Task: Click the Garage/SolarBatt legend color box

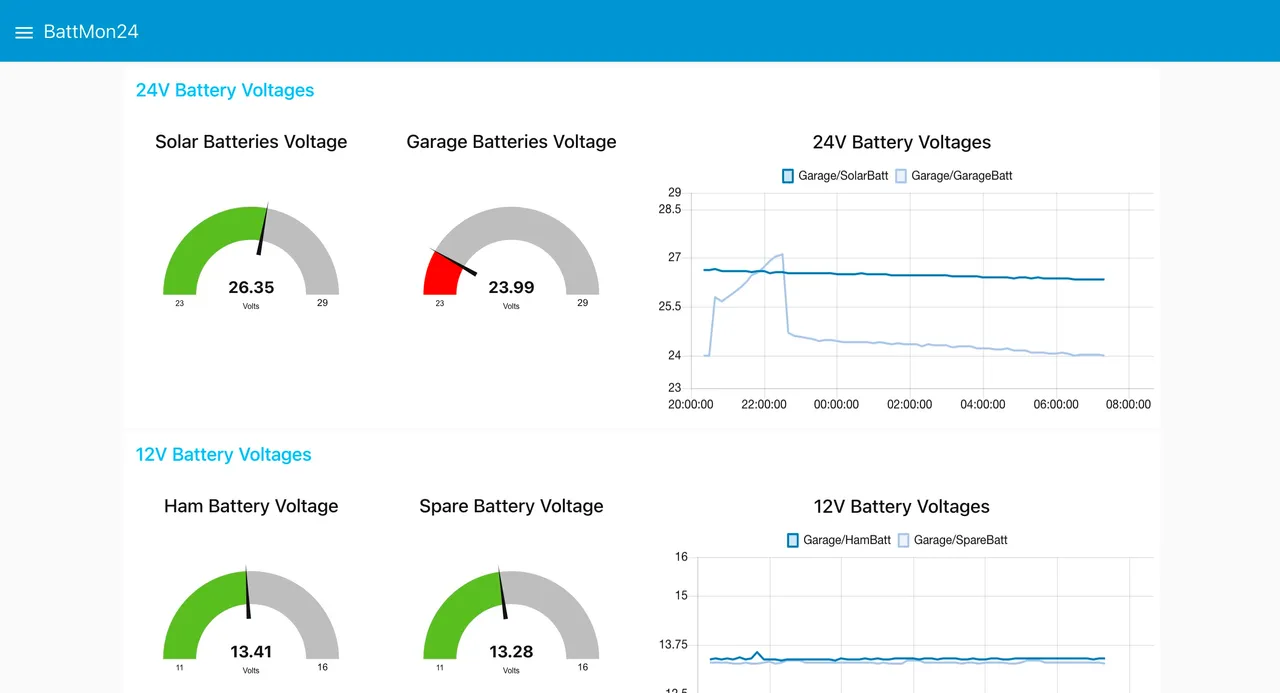Action: coord(788,176)
